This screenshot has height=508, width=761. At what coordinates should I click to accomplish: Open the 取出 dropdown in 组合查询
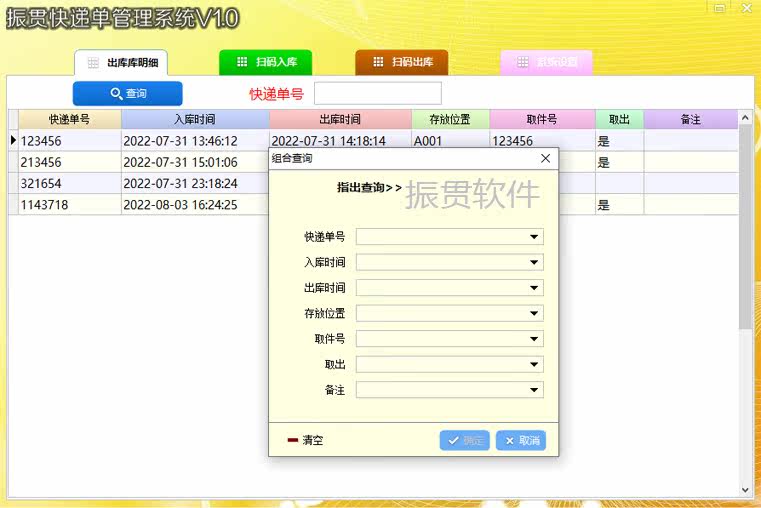click(534, 364)
